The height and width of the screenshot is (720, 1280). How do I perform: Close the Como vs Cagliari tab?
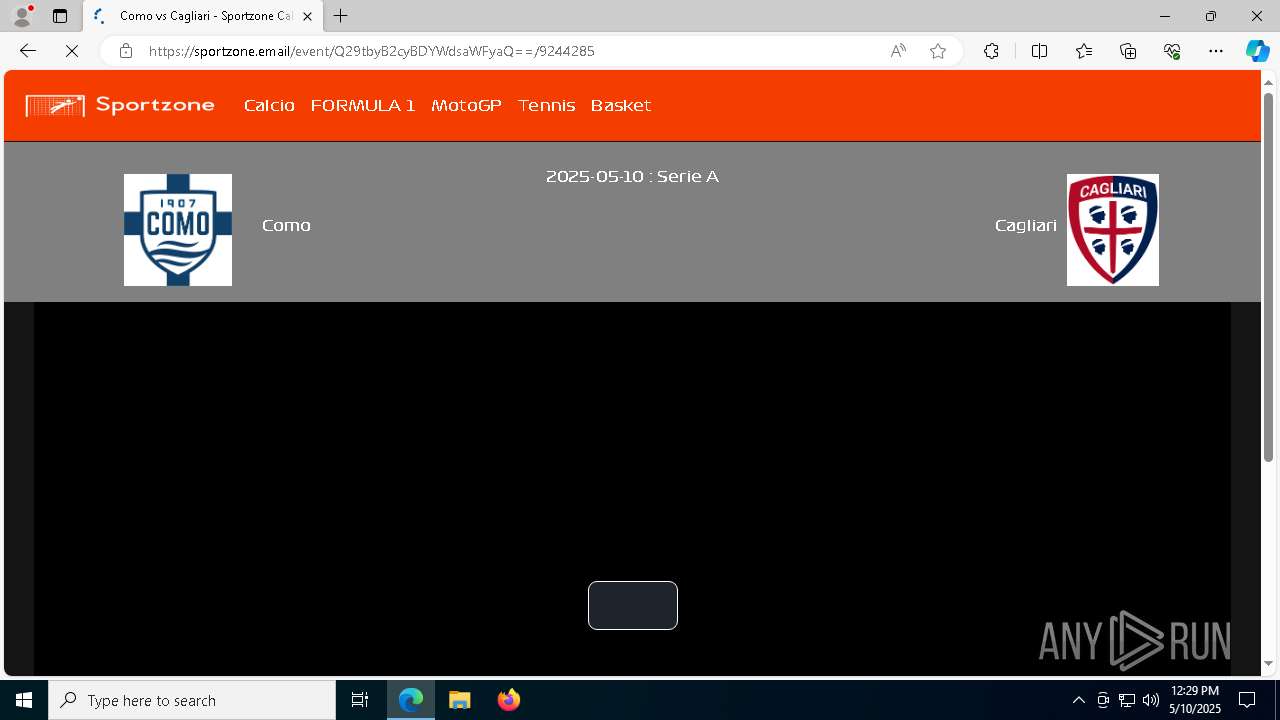tap(307, 16)
